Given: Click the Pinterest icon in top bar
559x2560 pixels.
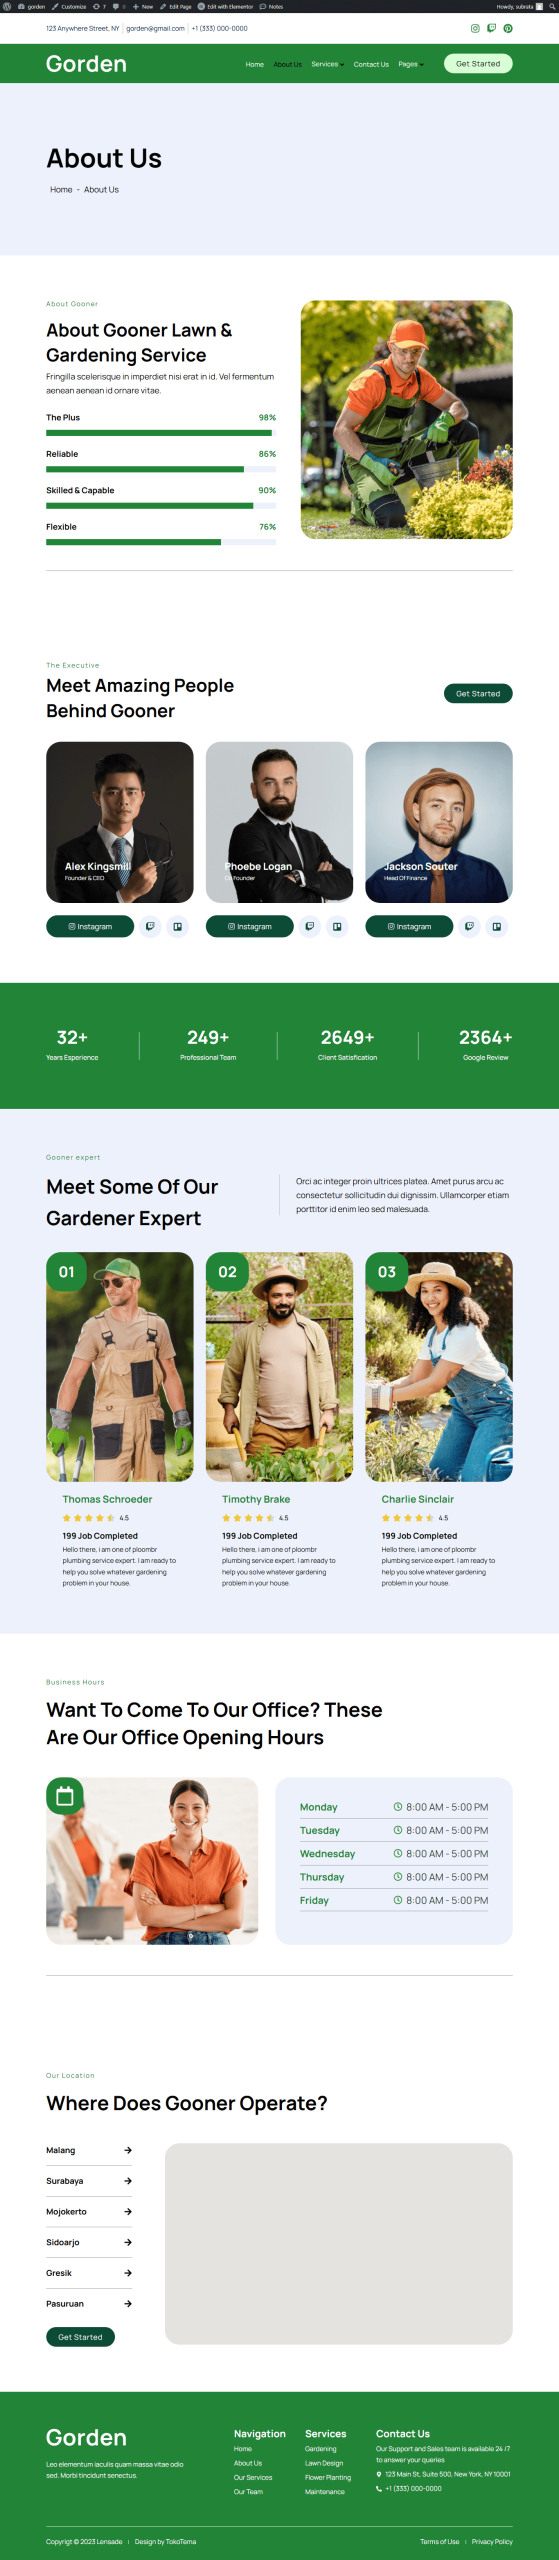Looking at the screenshot, I should 507,28.
